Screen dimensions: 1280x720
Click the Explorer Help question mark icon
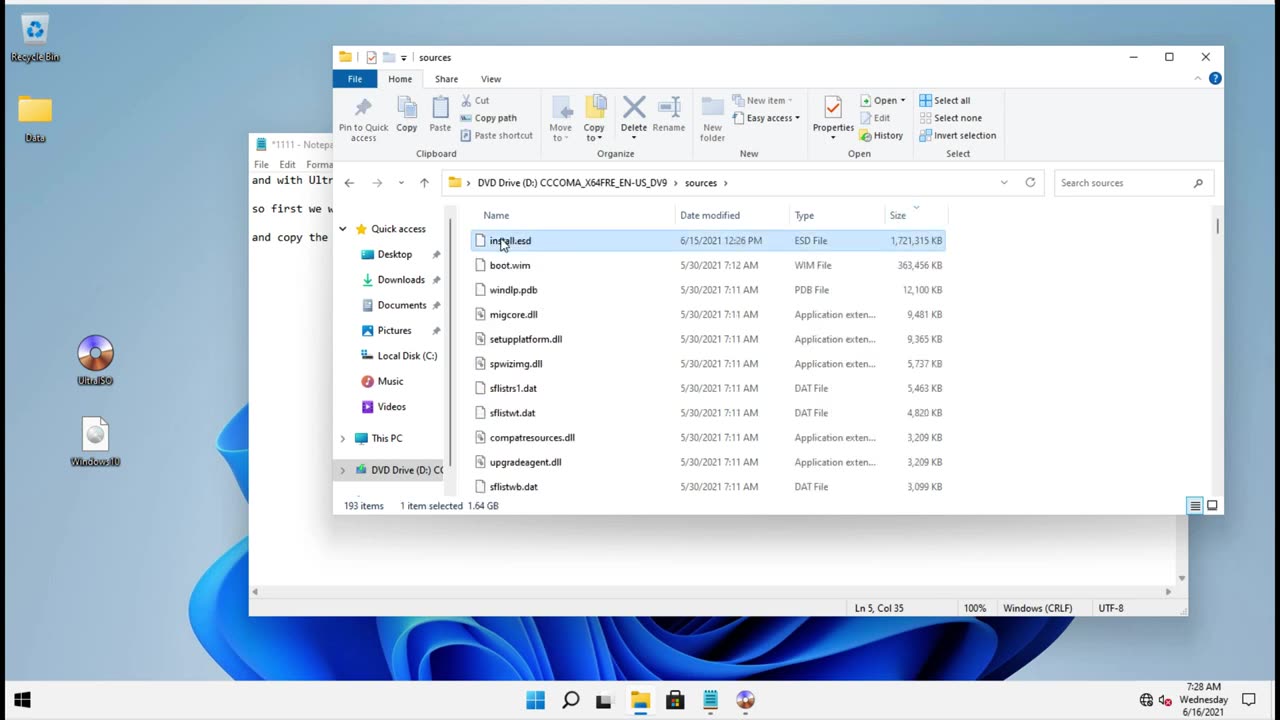pos(1215,79)
